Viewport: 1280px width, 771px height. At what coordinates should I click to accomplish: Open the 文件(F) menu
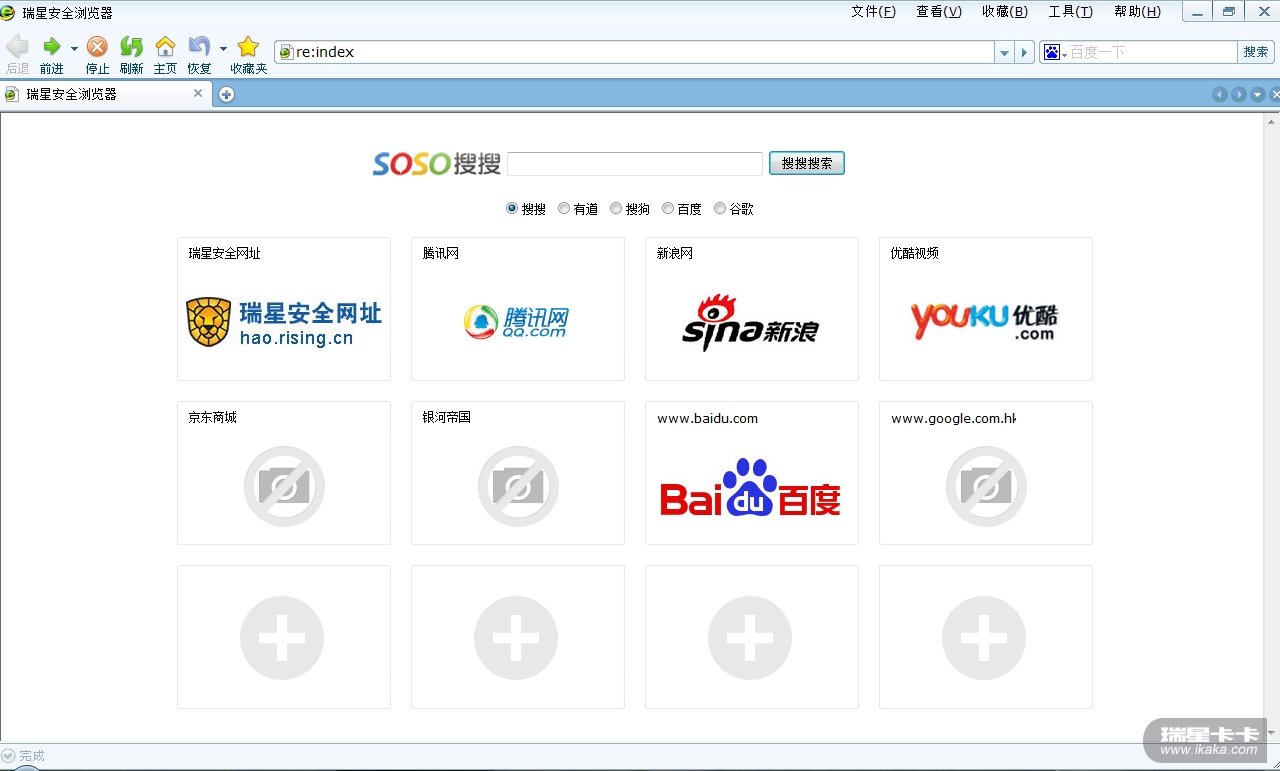(x=873, y=12)
